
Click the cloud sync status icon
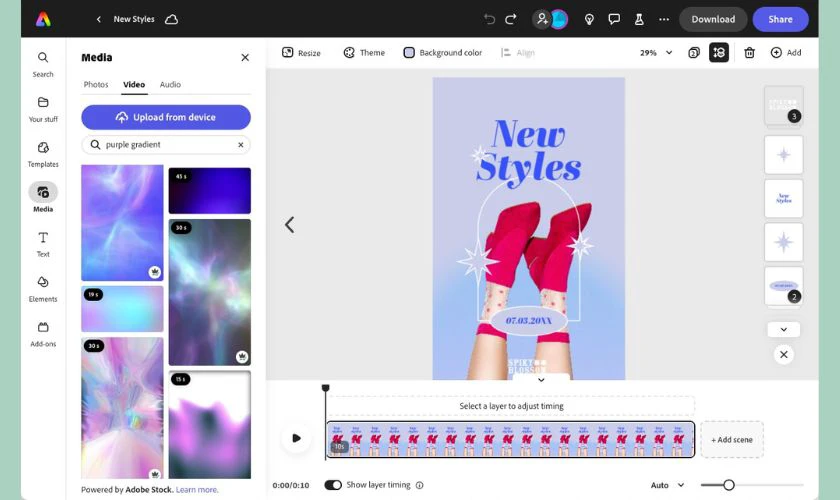click(171, 19)
